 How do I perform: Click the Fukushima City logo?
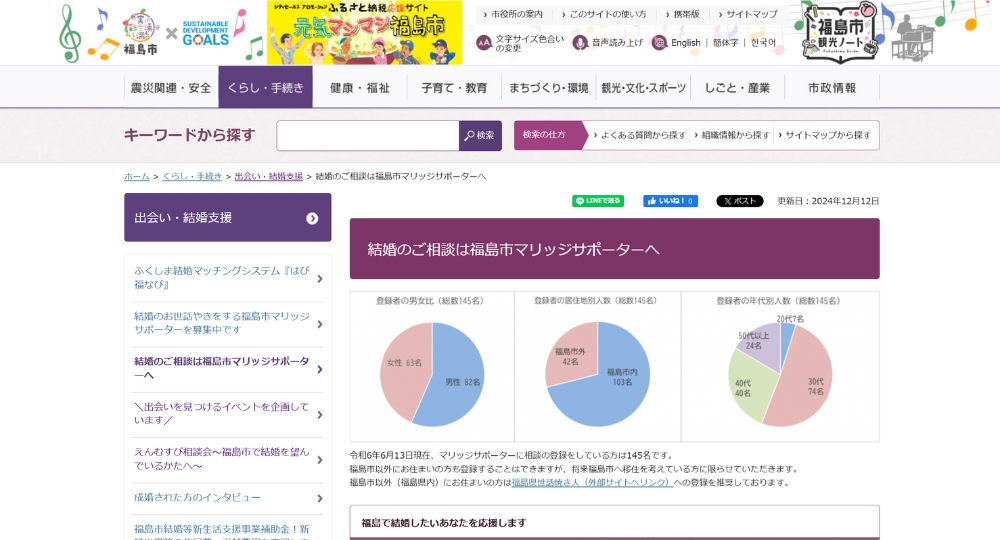pyautogui.click(x=140, y=31)
